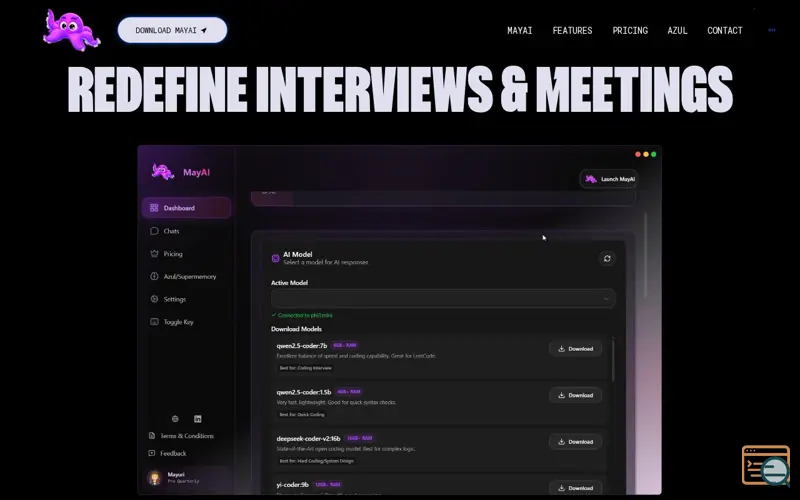Click the model list scrollbar
This screenshot has height=500, width=800.
click(613, 360)
